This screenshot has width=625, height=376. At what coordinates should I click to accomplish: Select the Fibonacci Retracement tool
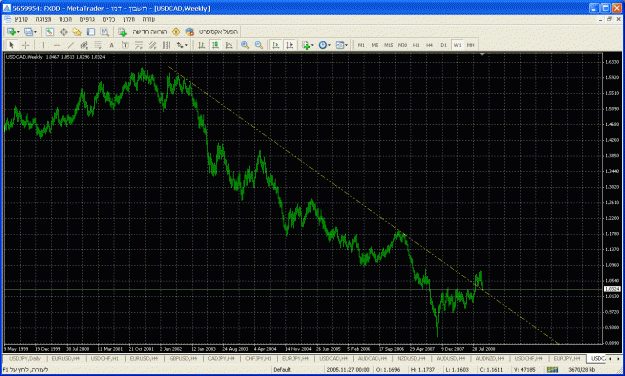pyautogui.click(x=98, y=45)
